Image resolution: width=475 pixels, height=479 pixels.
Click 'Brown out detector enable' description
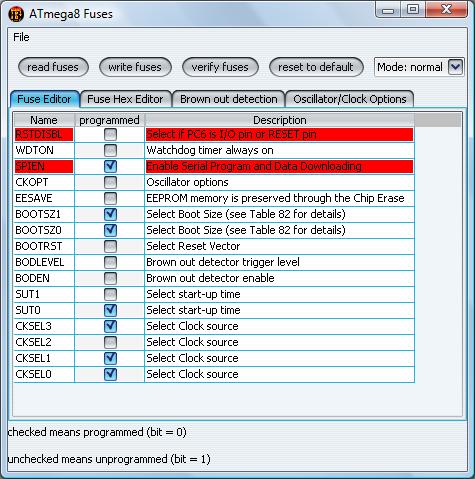(x=279, y=278)
